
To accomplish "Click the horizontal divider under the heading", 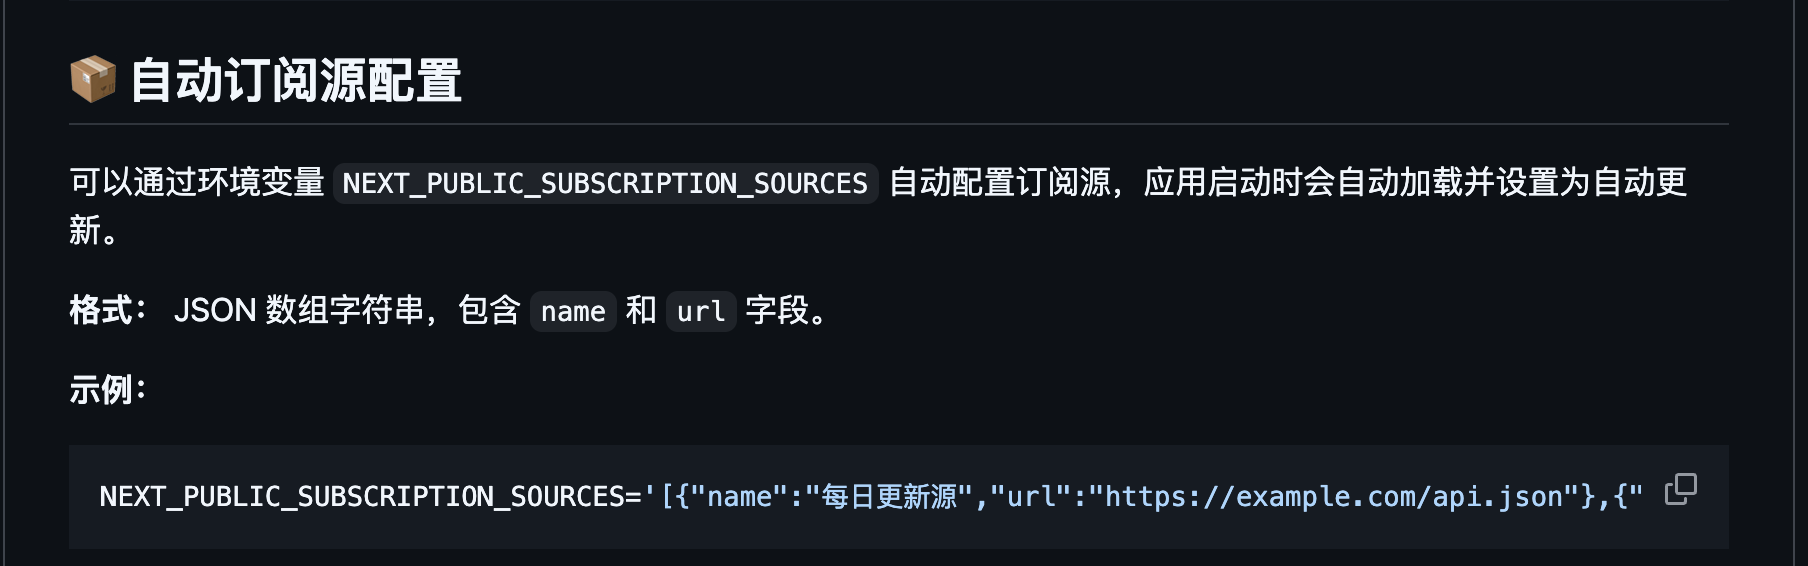I will (x=898, y=124).
